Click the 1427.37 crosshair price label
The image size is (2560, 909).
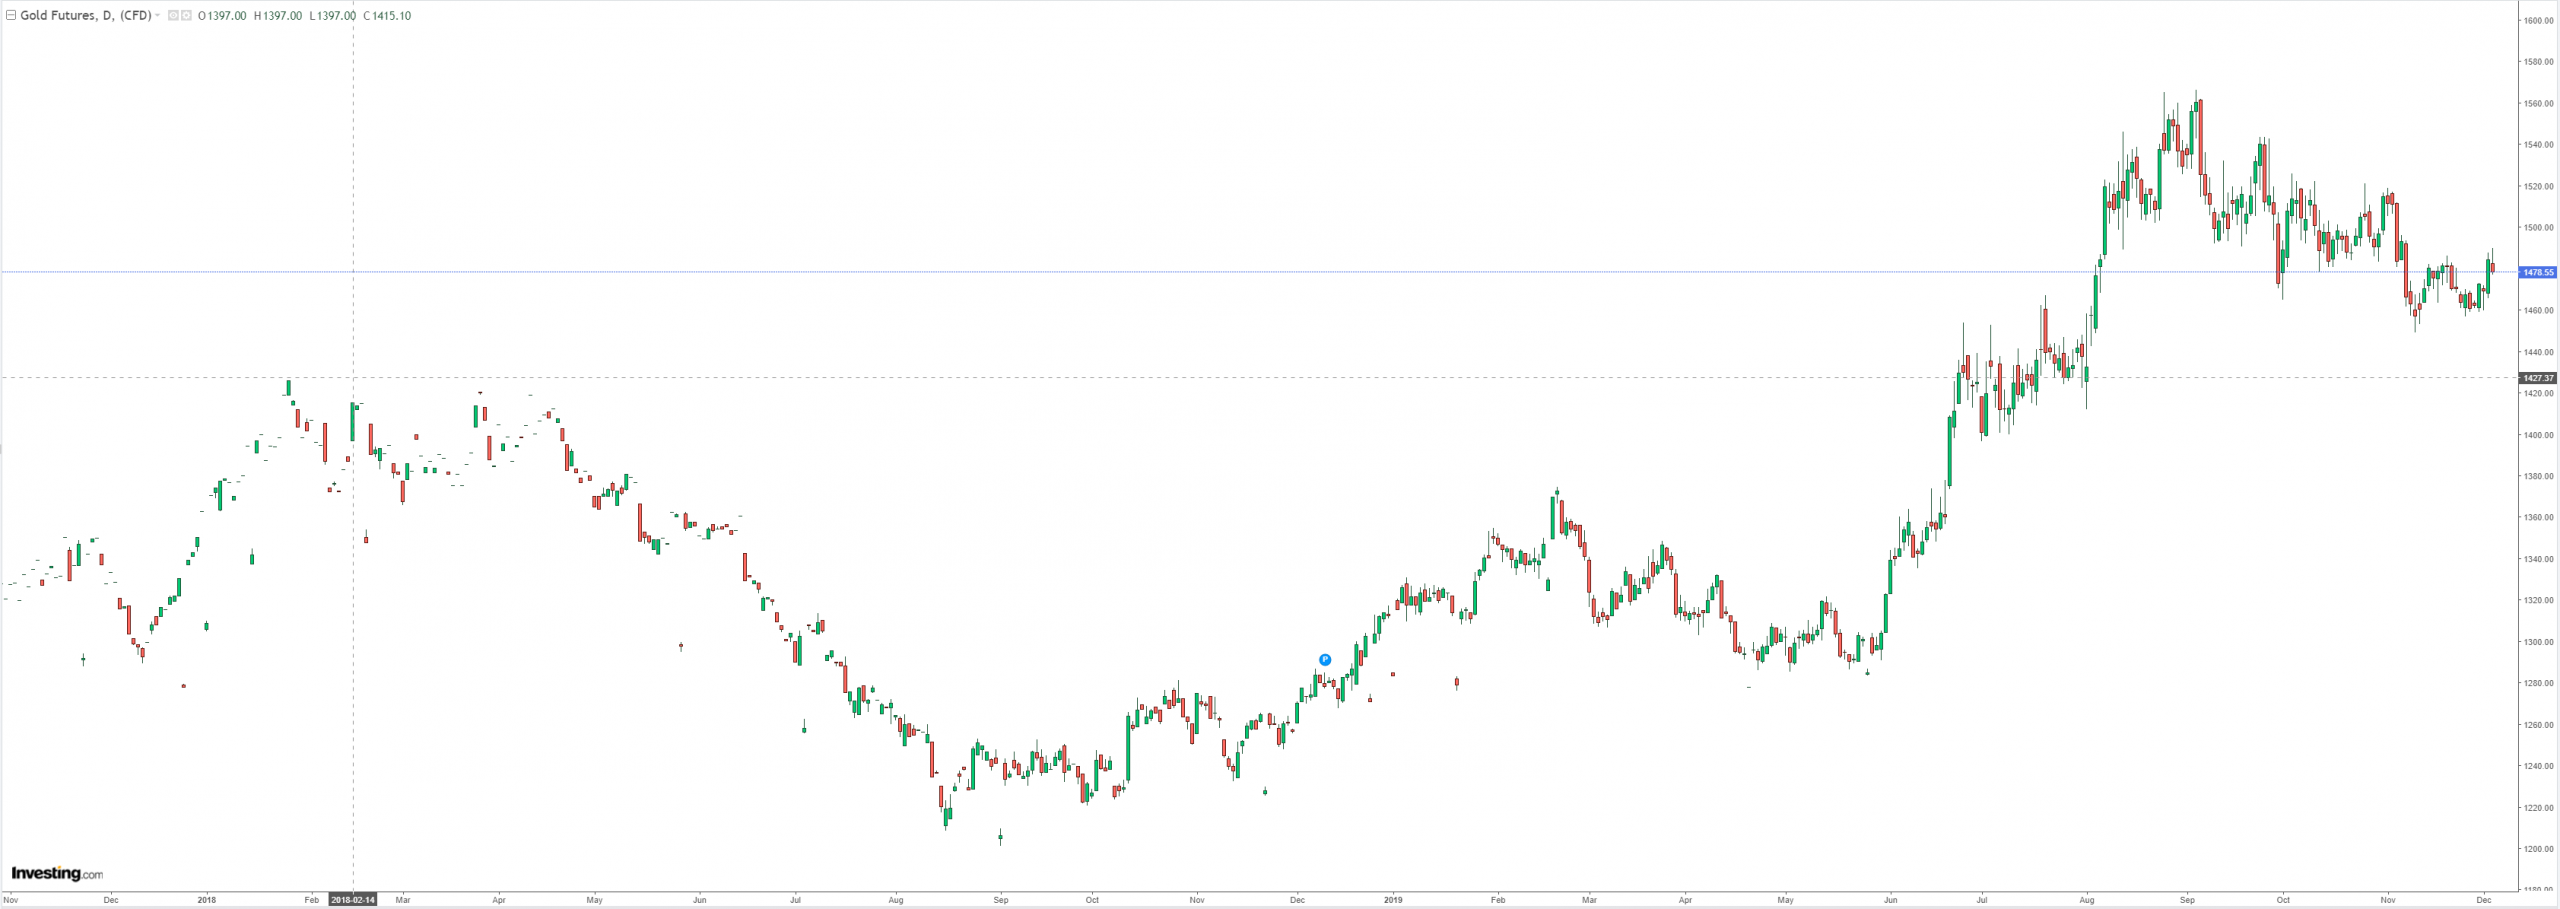tap(2538, 378)
